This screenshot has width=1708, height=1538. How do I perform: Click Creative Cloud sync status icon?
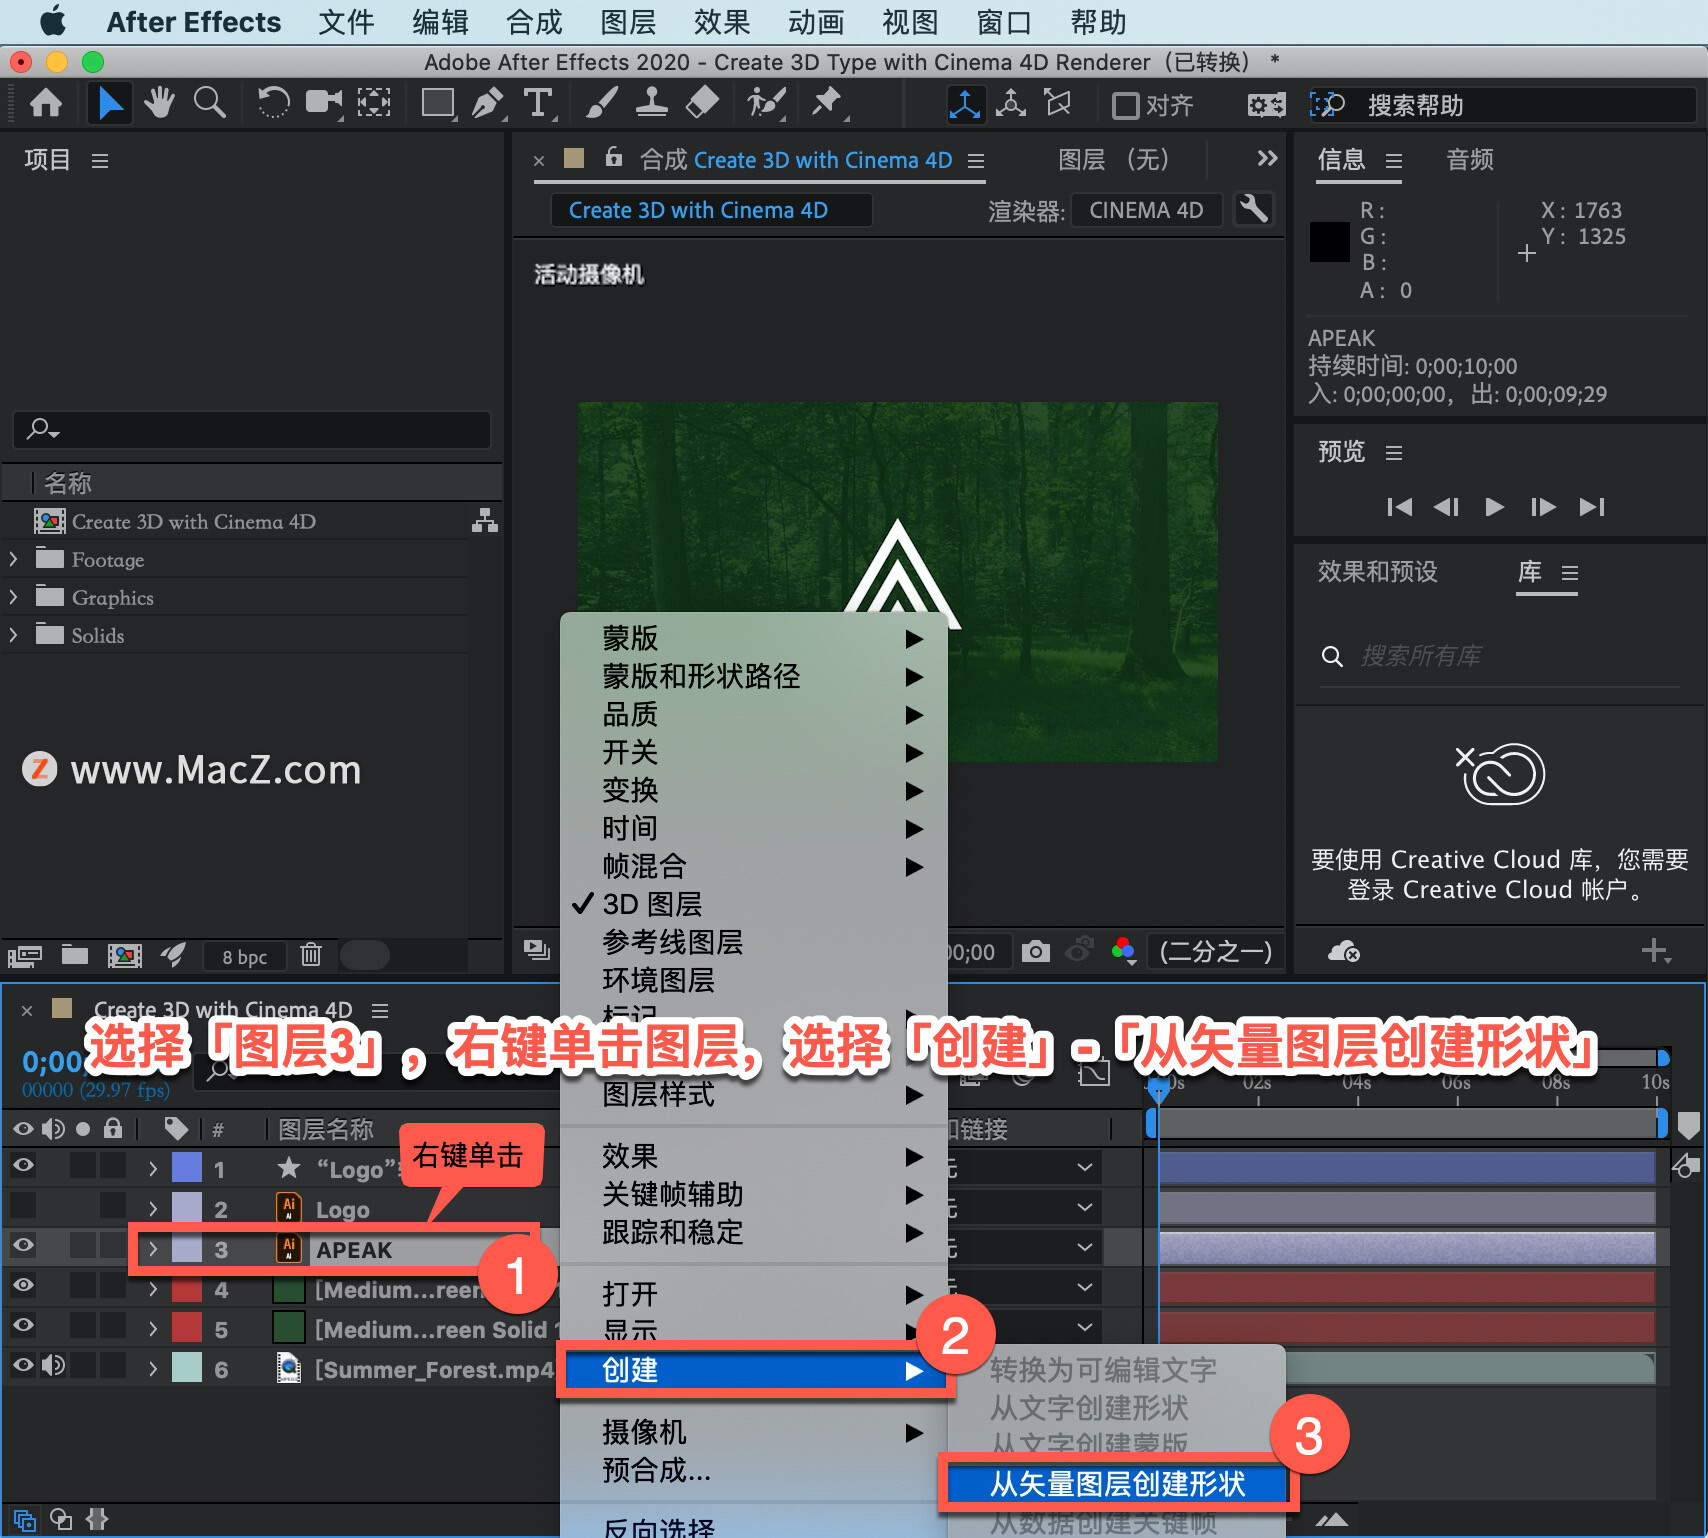coord(1343,951)
